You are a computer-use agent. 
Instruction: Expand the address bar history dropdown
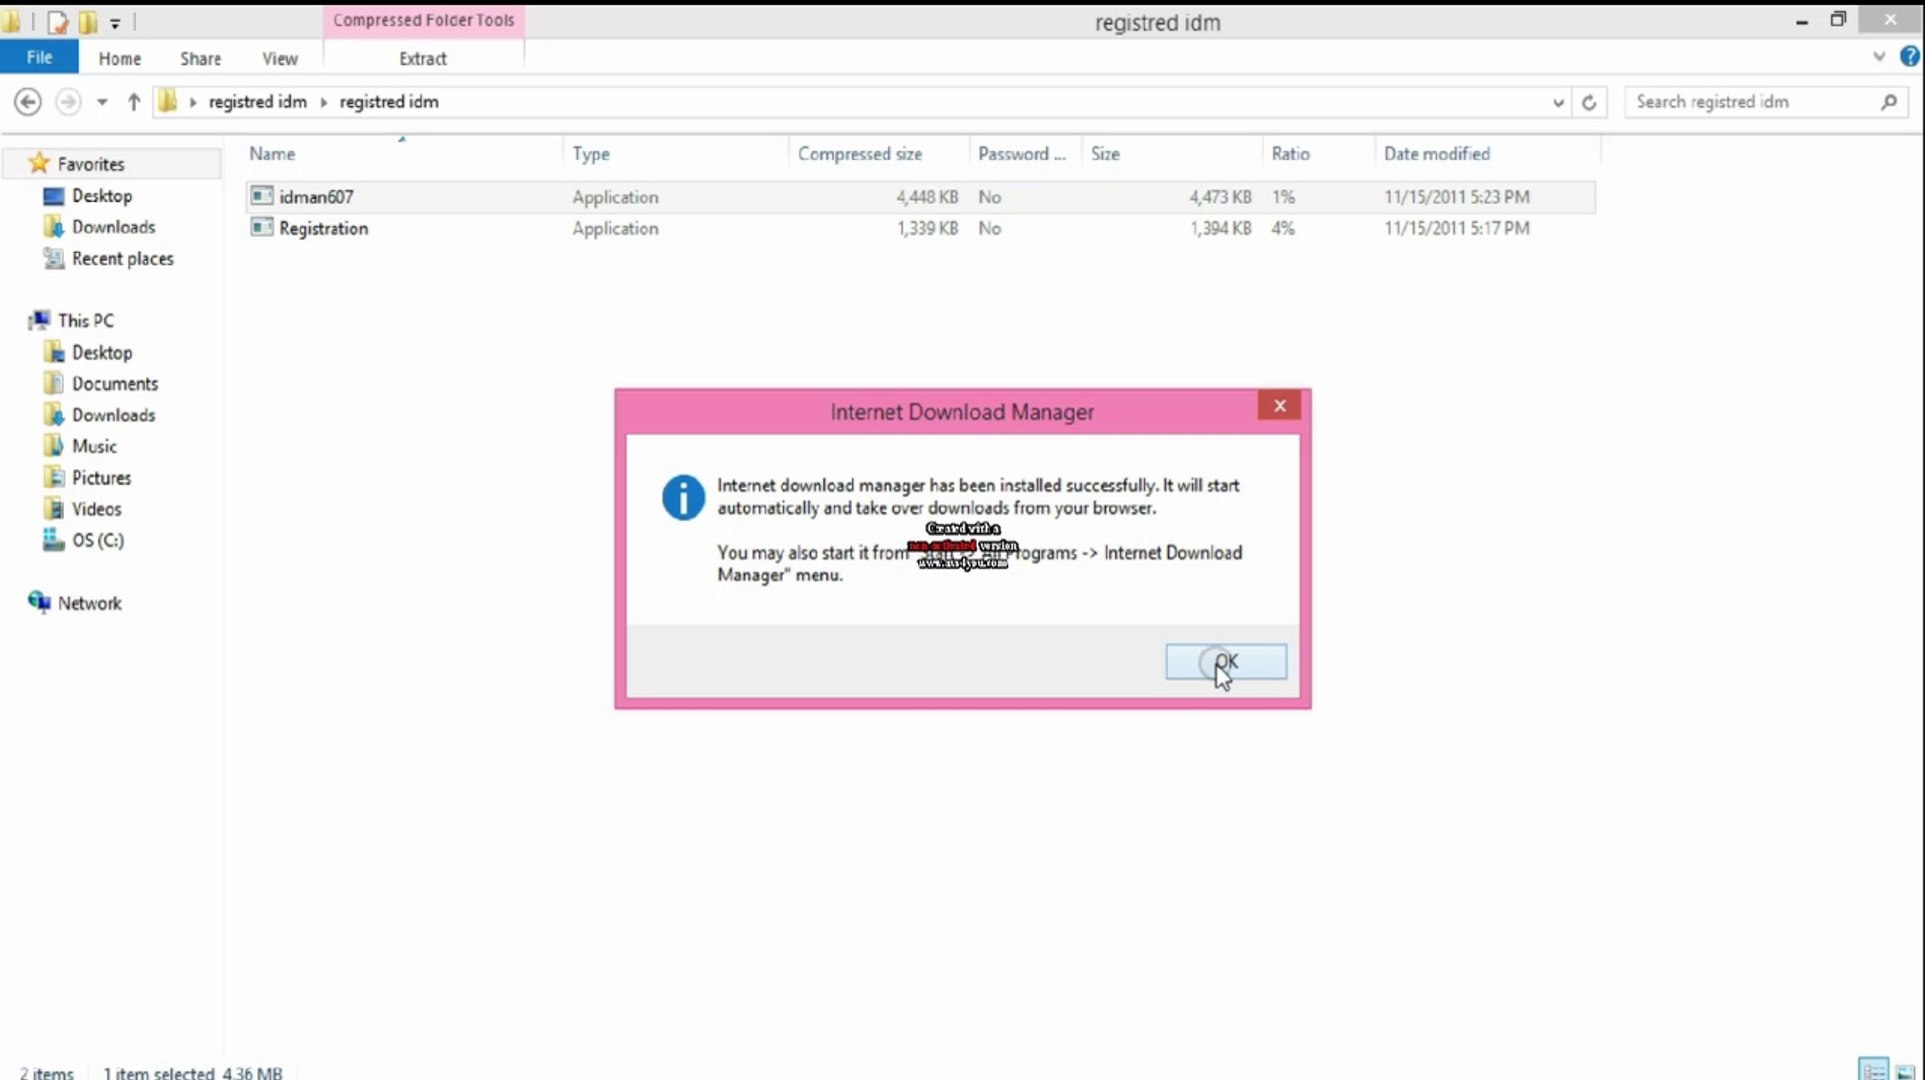click(1558, 102)
